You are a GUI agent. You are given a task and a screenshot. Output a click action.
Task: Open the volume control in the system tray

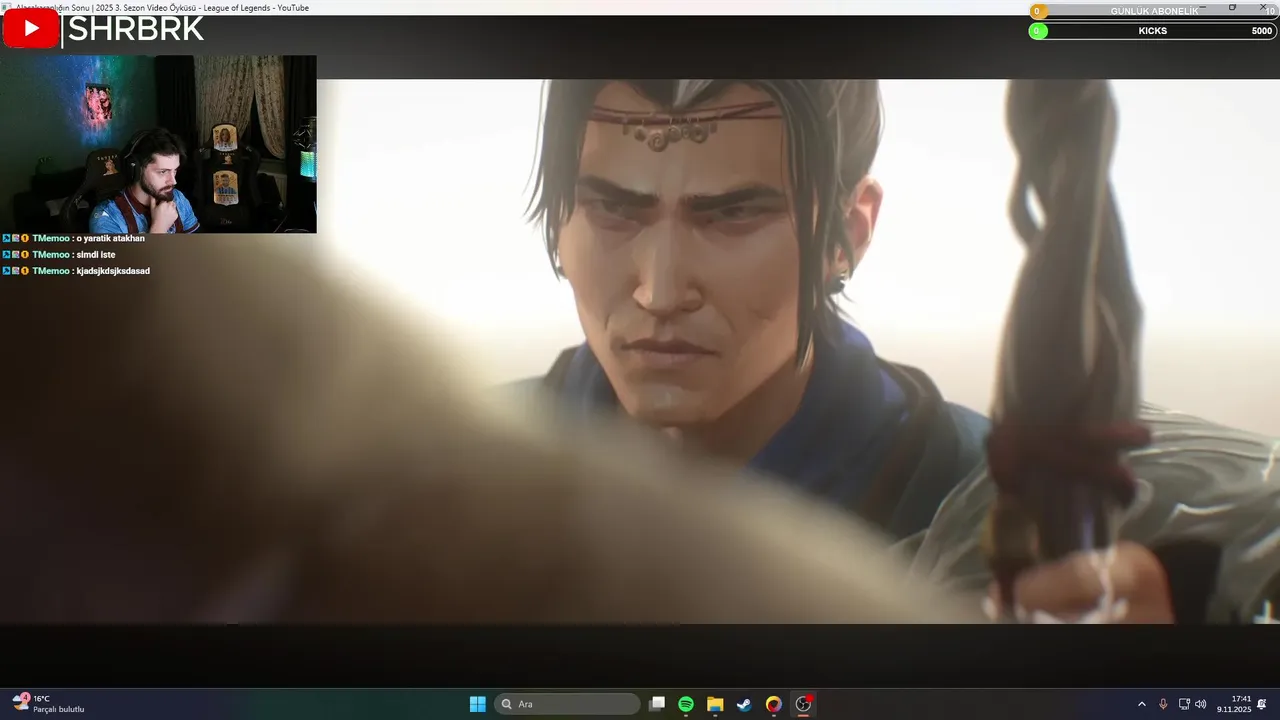pos(1200,704)
